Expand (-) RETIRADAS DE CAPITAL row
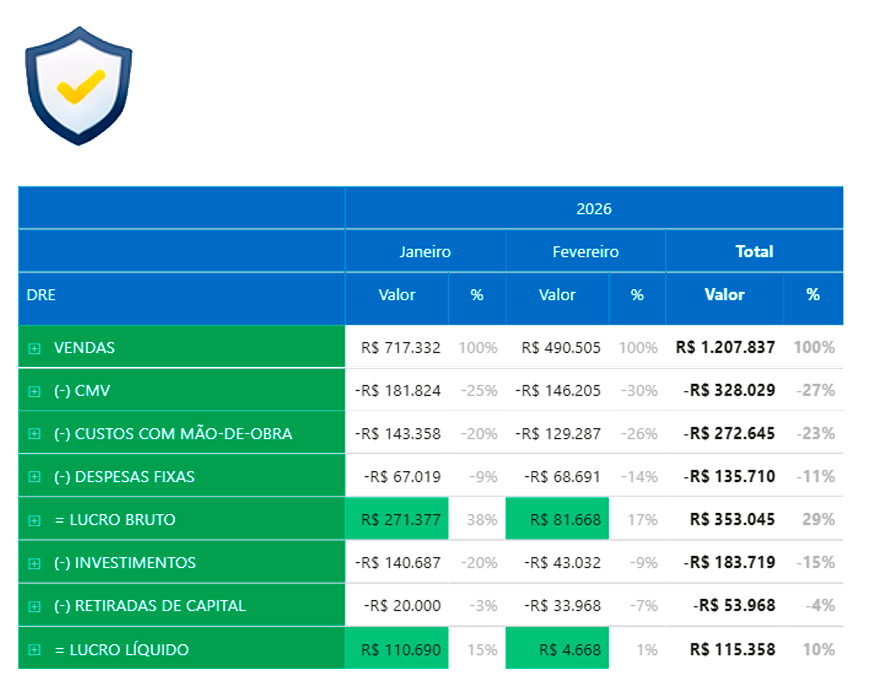Image resolution: width=870 pixels, height=688 pixels. tap(34, 606)
